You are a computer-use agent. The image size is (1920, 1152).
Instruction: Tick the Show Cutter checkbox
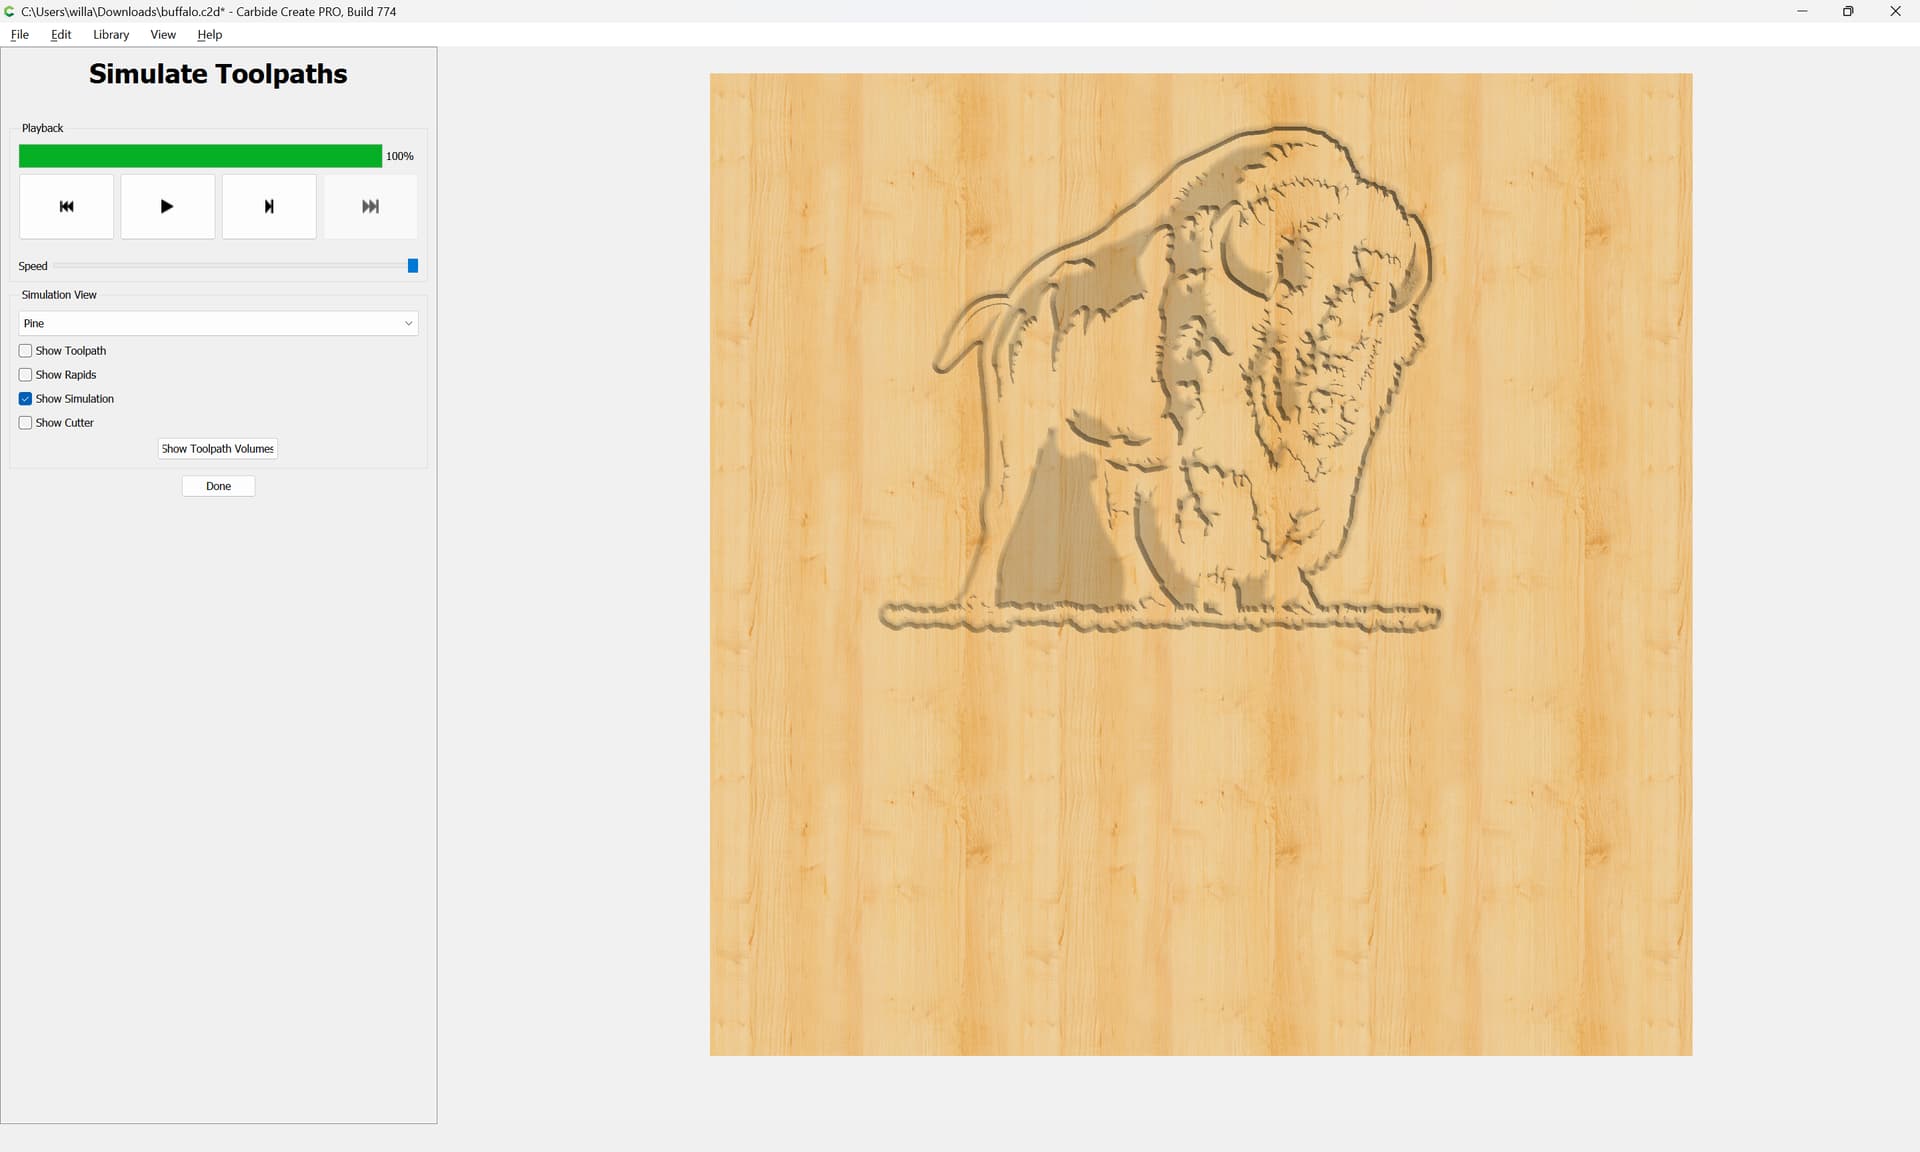(x=26, y=423)
